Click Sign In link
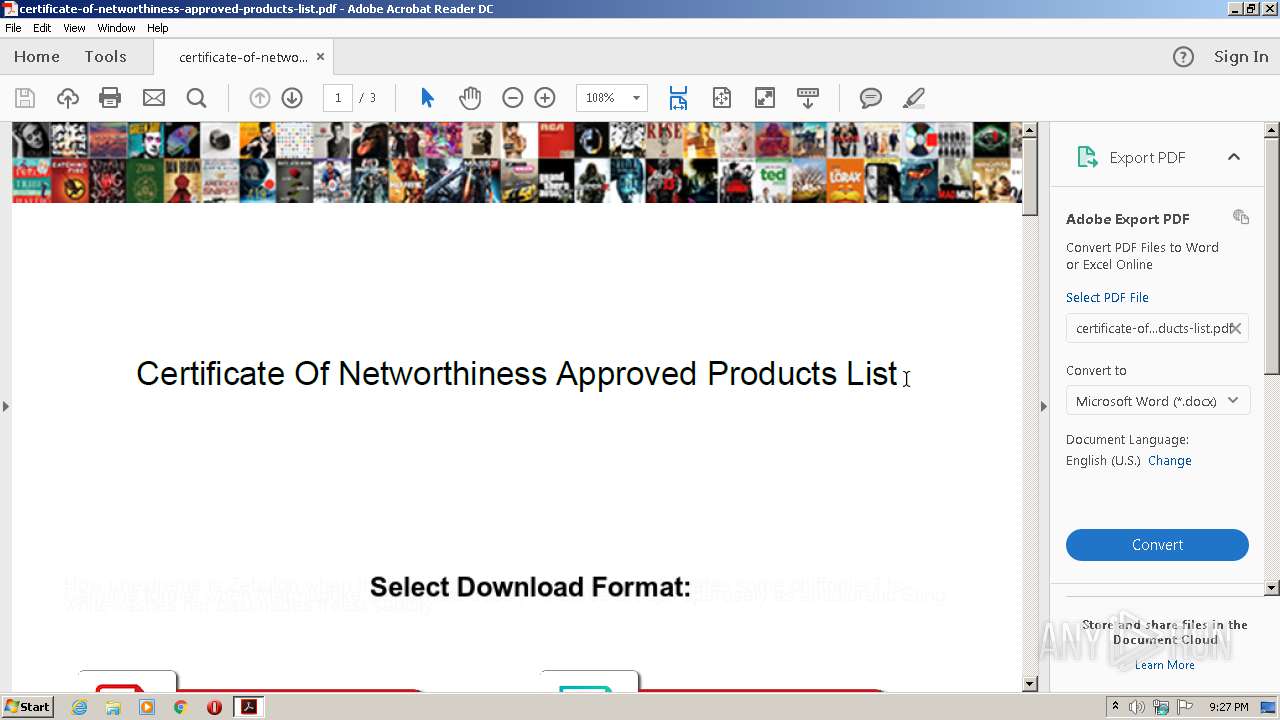 coord(1241,57)
